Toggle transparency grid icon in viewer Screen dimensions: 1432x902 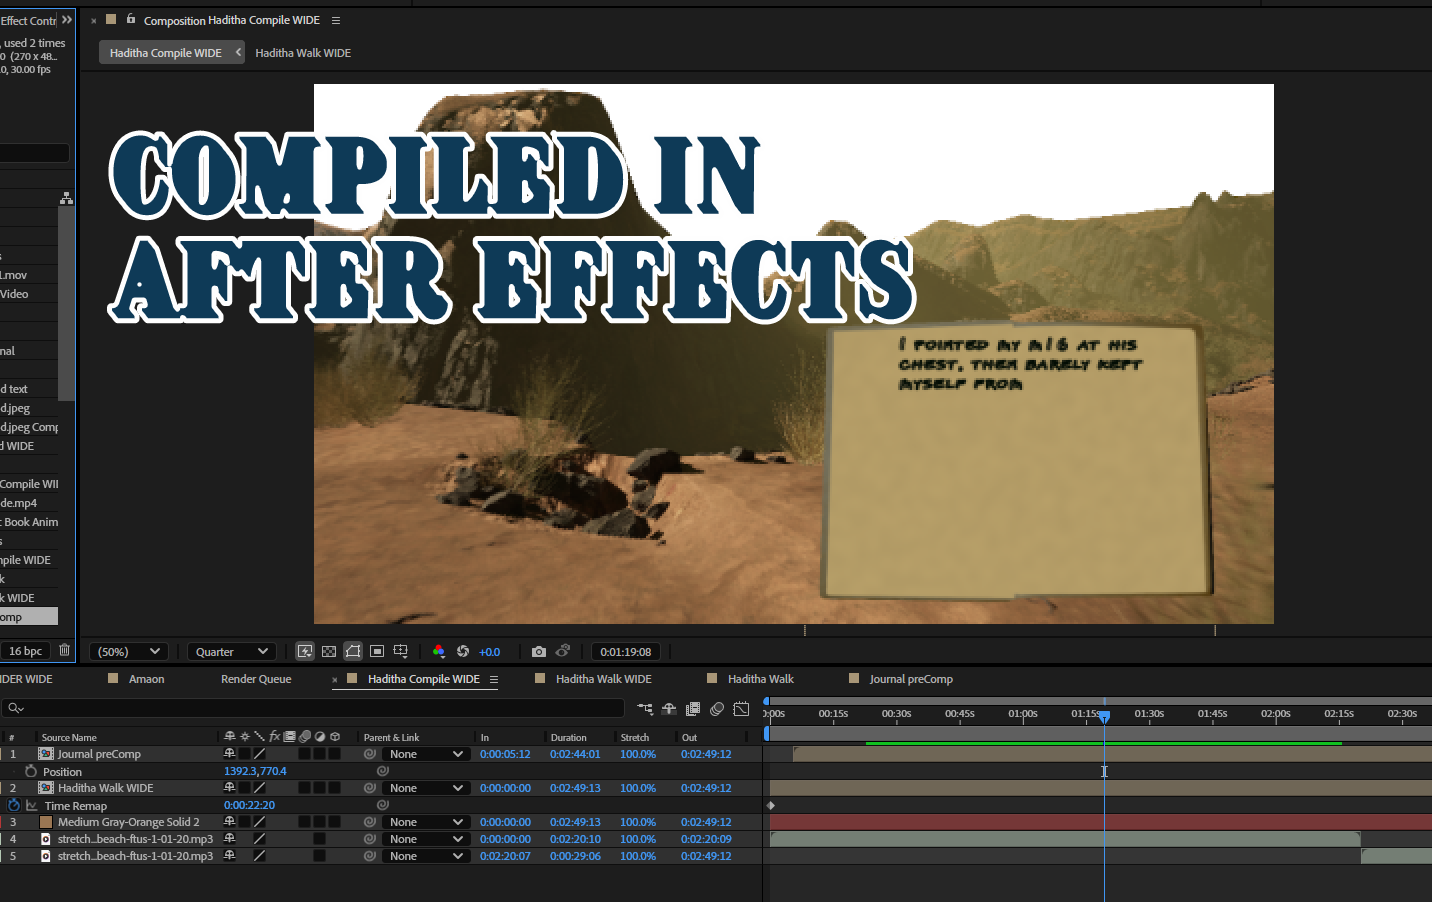pos(329,651)
